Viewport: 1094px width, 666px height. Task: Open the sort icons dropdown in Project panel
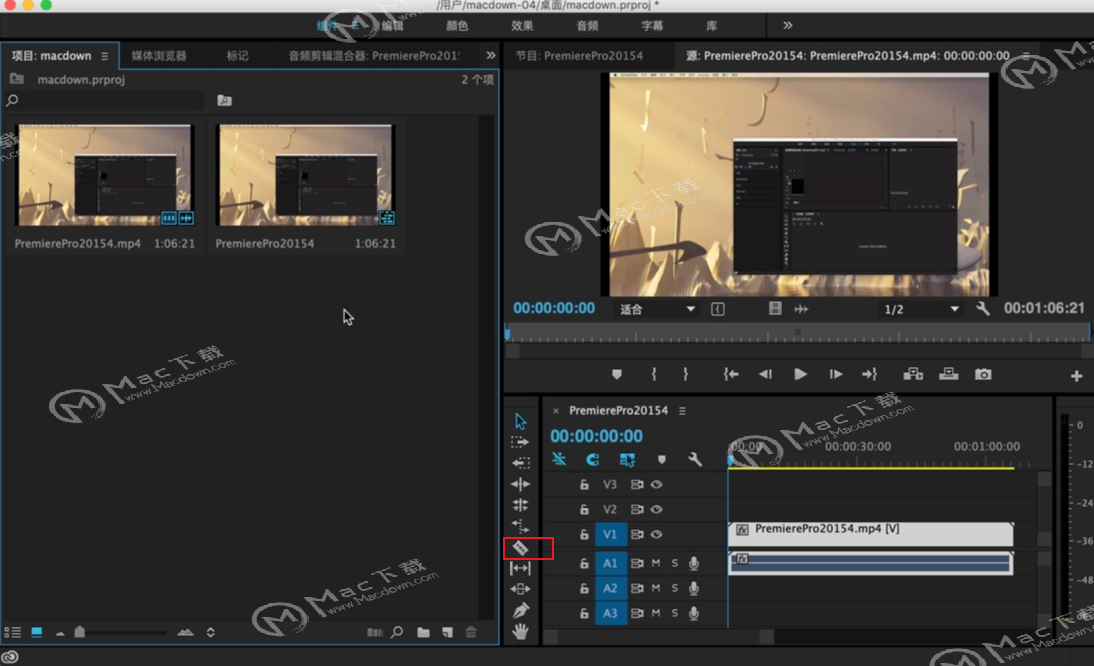click(x=210, y=633)
